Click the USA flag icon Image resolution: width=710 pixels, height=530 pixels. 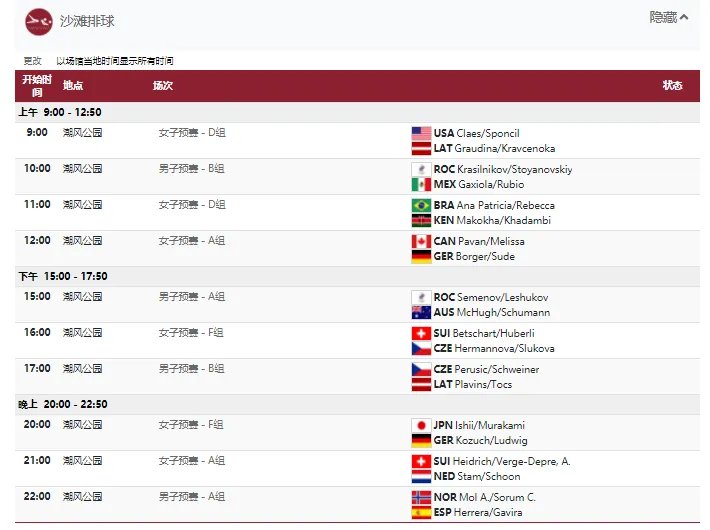pos(421,133)
